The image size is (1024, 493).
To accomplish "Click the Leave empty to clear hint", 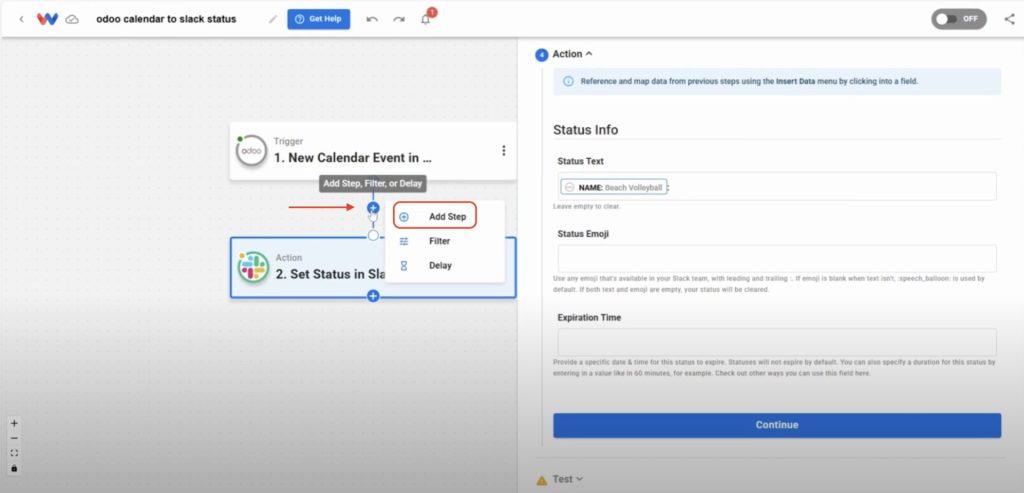I will click(586, 206).
